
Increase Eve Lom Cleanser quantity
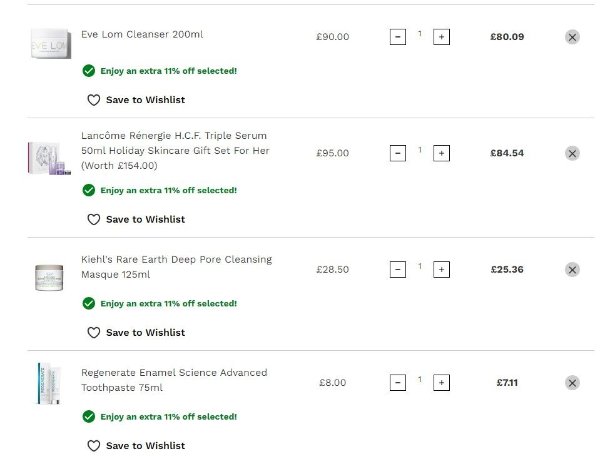(442, 37)
